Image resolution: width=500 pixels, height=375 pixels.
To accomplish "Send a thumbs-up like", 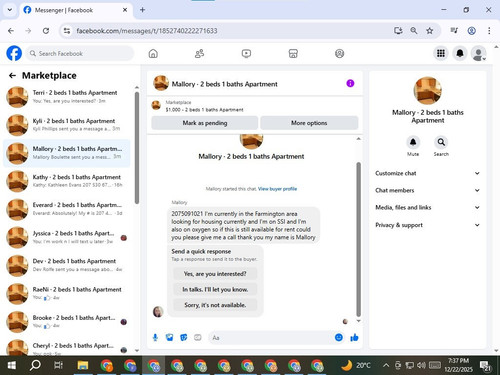I will [x=354, y=338].
